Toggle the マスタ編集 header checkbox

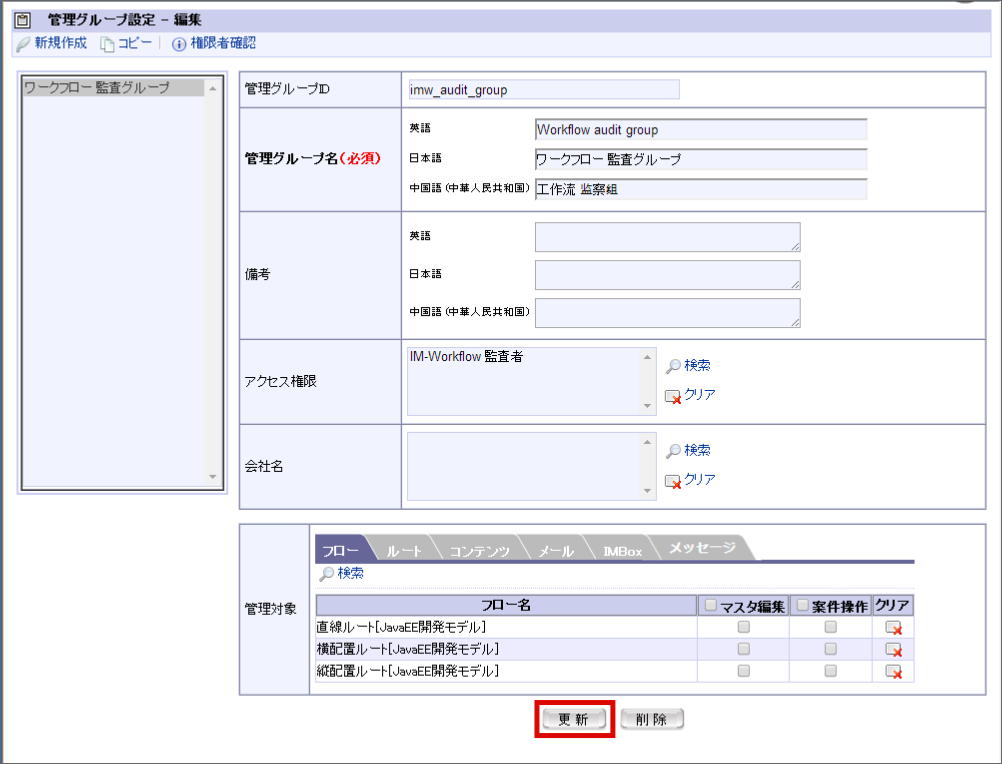click(711, 605)
